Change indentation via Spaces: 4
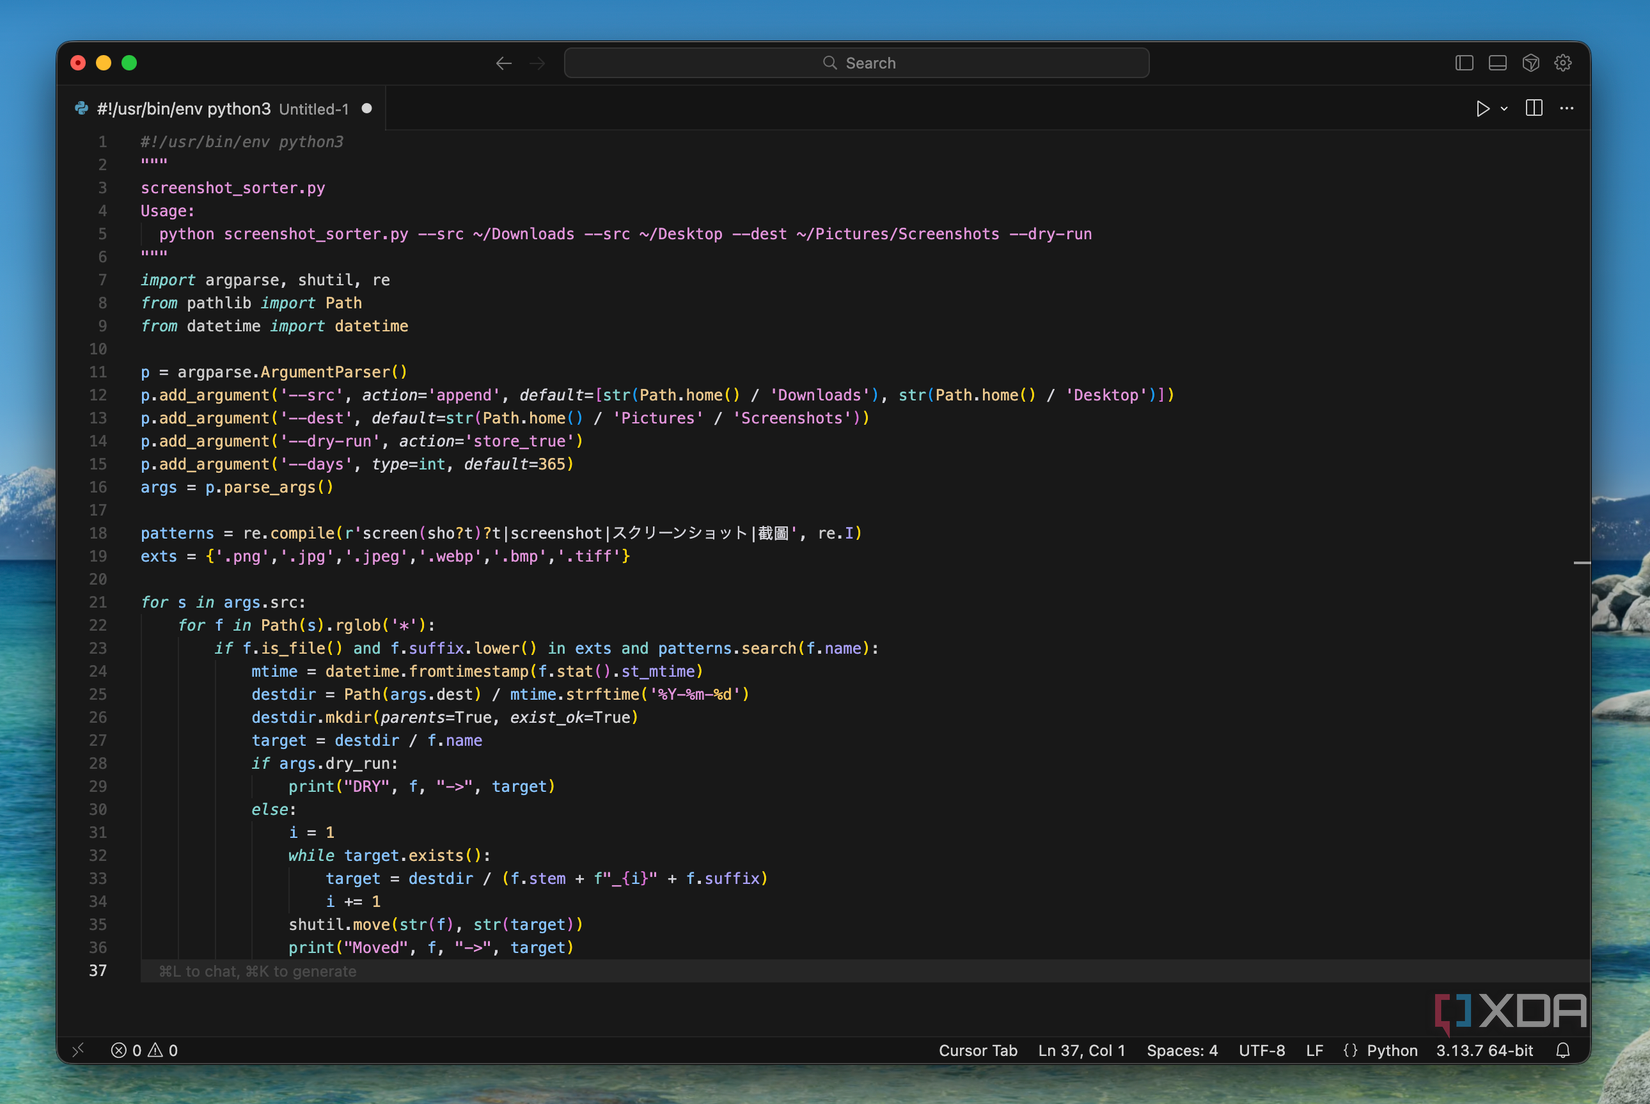The height and width of the screenshot is (1104, 1650). 1181,1050
